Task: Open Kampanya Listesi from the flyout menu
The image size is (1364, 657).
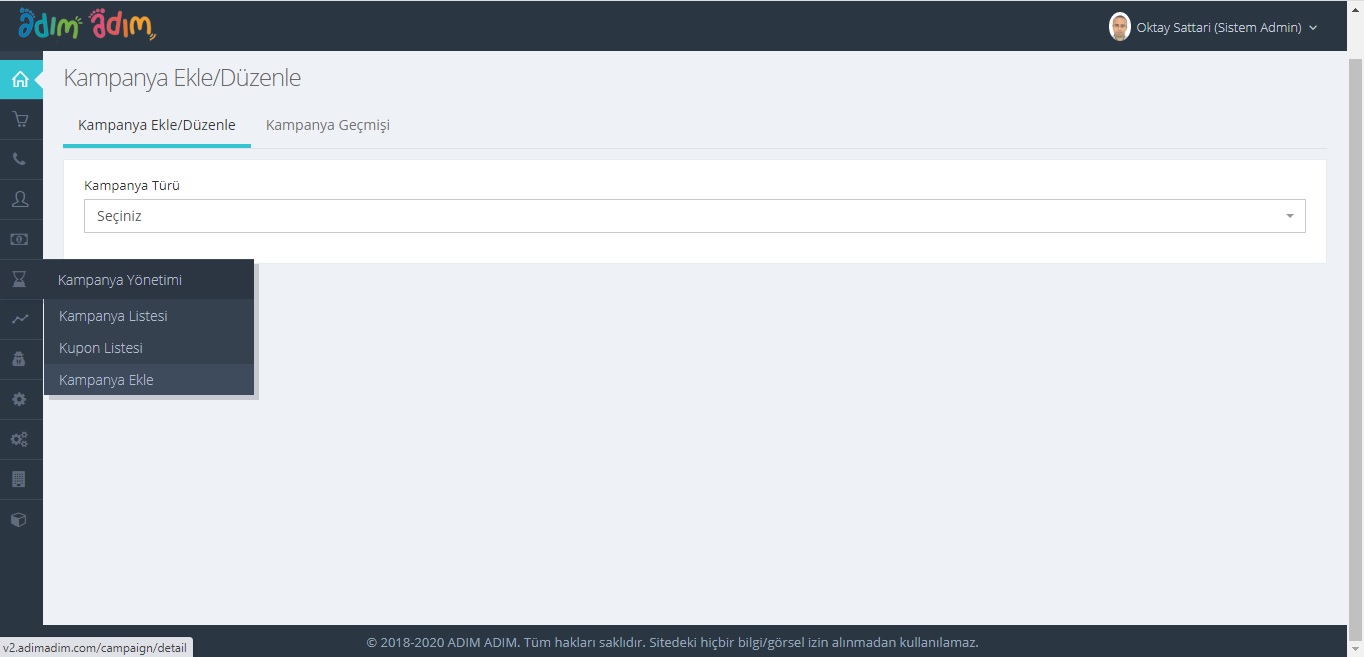Action: pos(113,316)
